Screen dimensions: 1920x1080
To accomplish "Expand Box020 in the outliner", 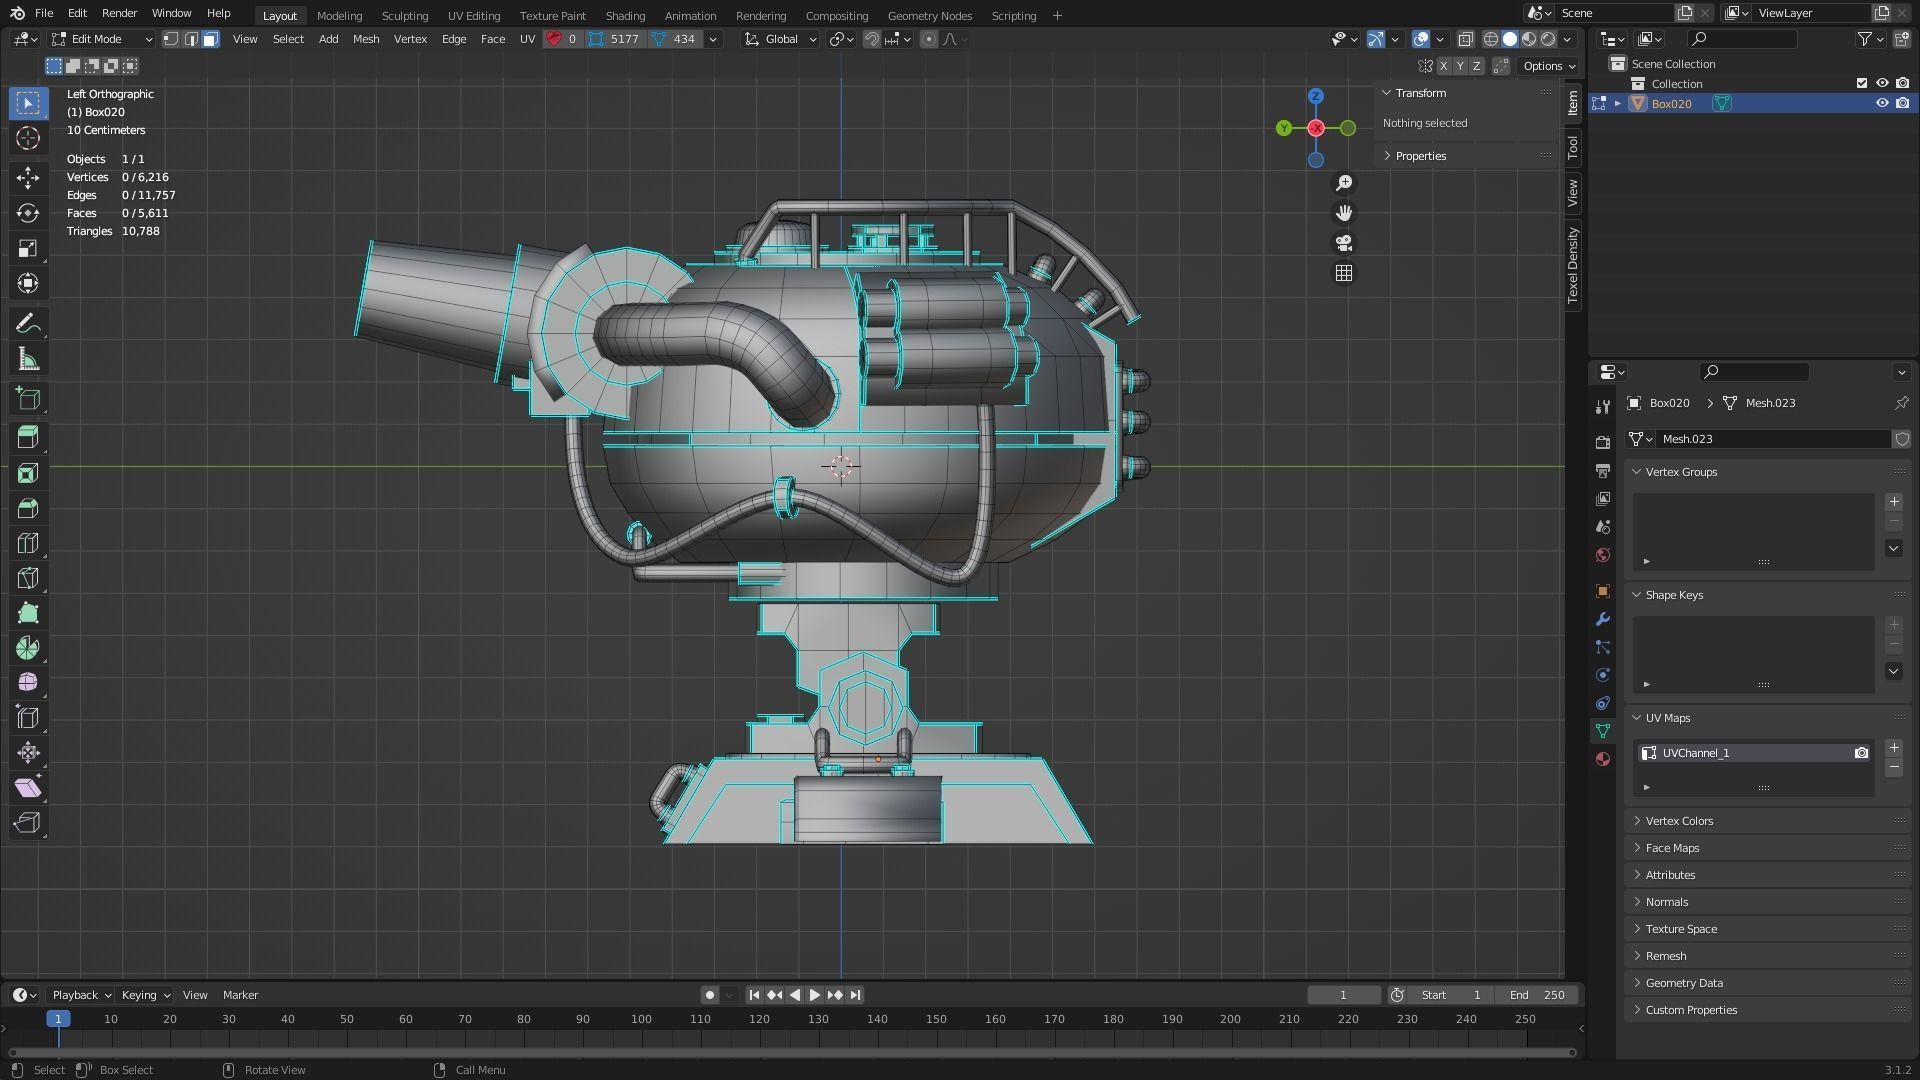I will pyautogui.click(x=1618, y=103).
